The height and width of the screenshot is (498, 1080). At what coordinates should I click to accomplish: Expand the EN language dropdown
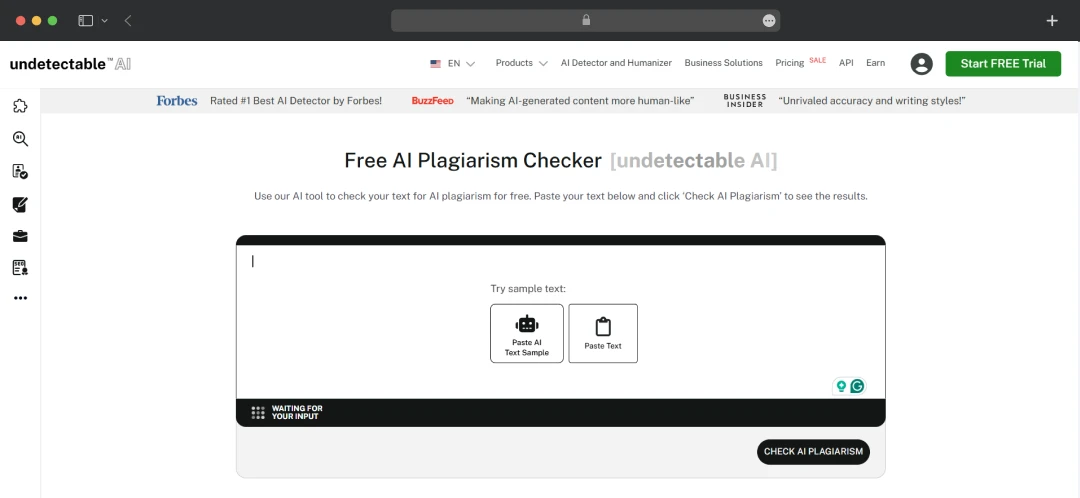(x=462, y=63)
